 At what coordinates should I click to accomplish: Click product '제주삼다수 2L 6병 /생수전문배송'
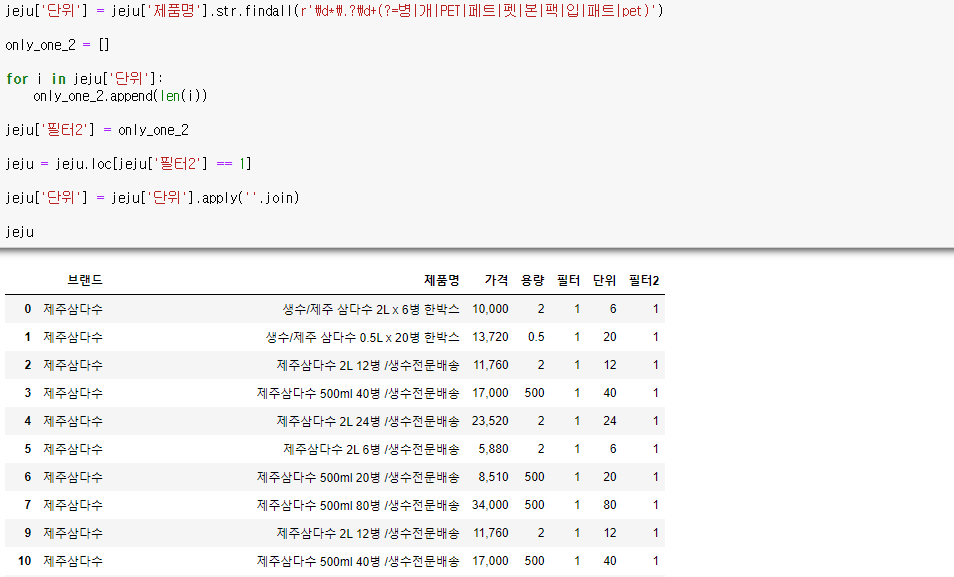pyautogui.click(x=371, y=449)
